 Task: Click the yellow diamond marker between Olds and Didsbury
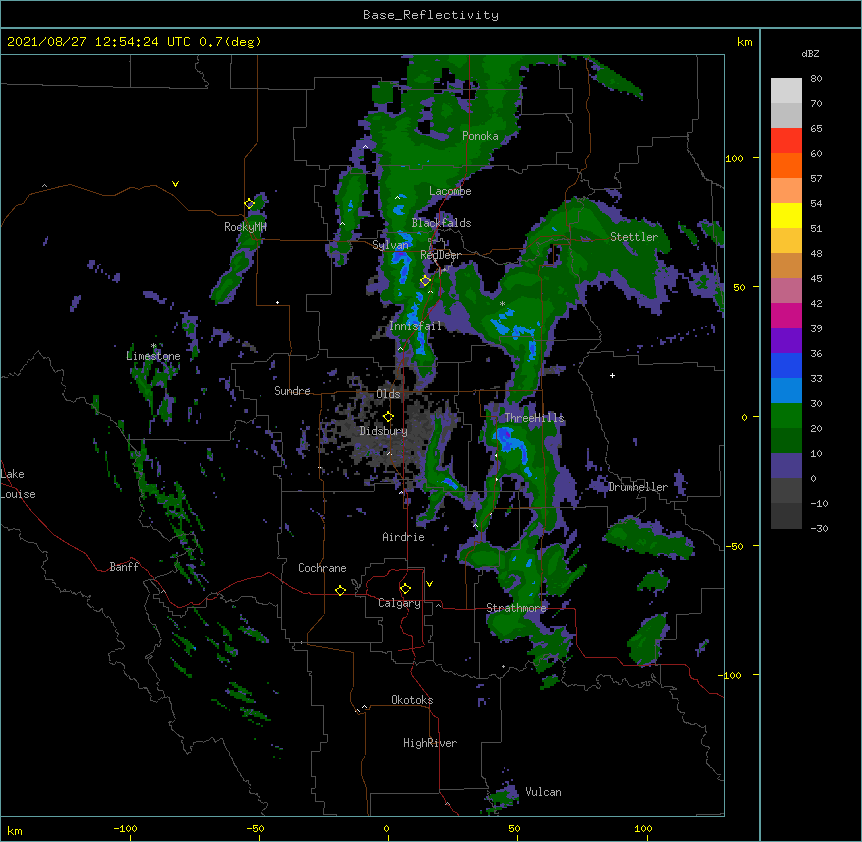(388, 417)
